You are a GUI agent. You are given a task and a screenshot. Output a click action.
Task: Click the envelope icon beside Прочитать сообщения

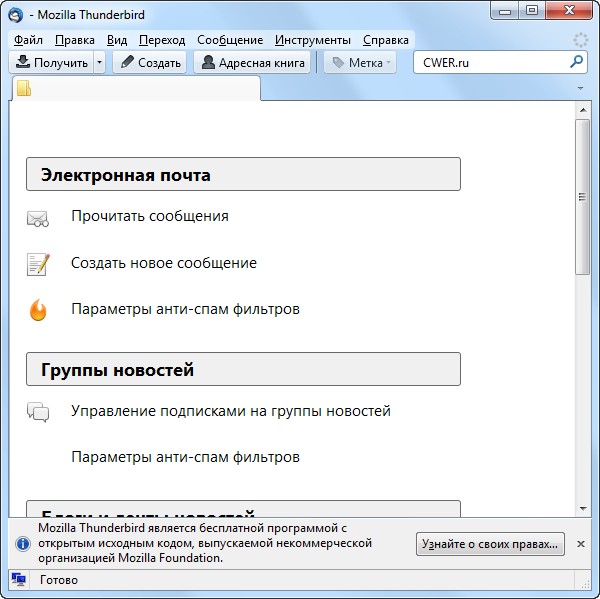[x=38, y=218]
